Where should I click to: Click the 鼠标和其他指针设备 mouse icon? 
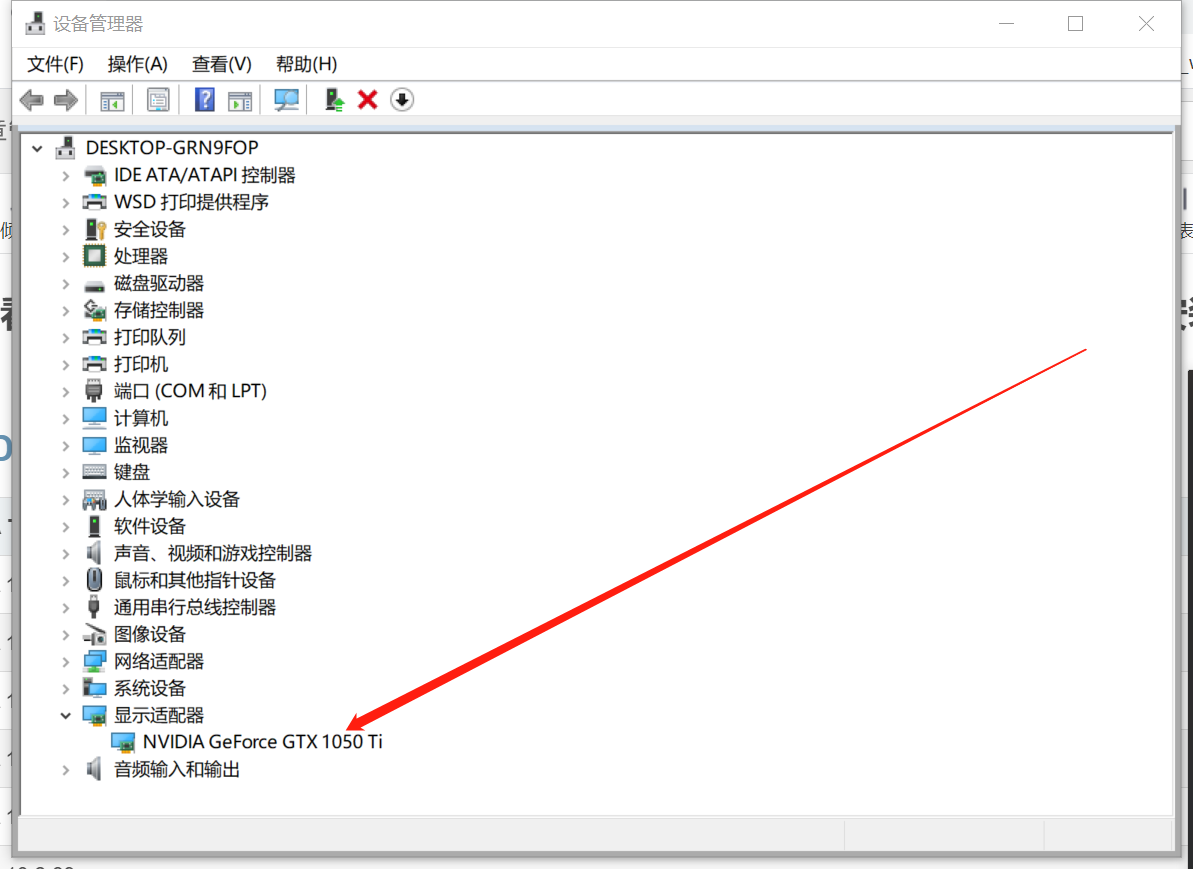(94, 580)
